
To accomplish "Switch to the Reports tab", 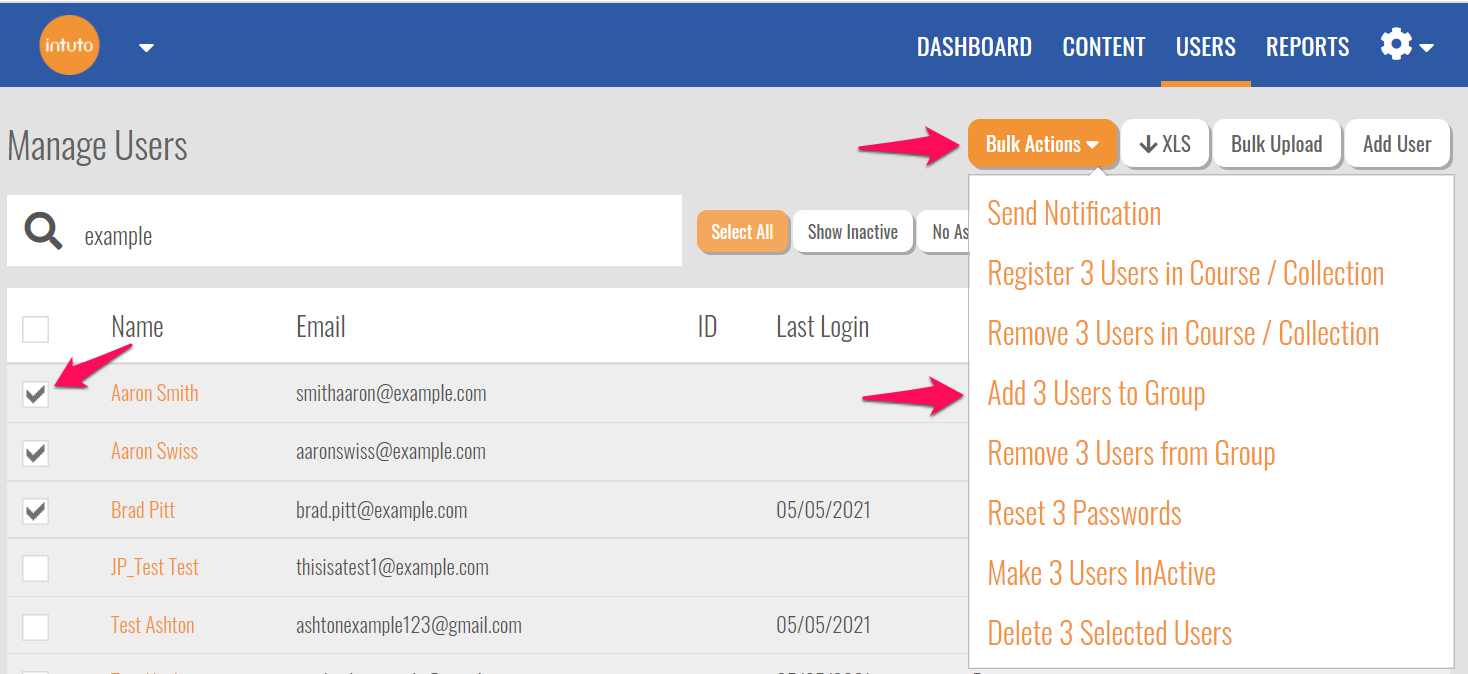I will point(1307,47).
